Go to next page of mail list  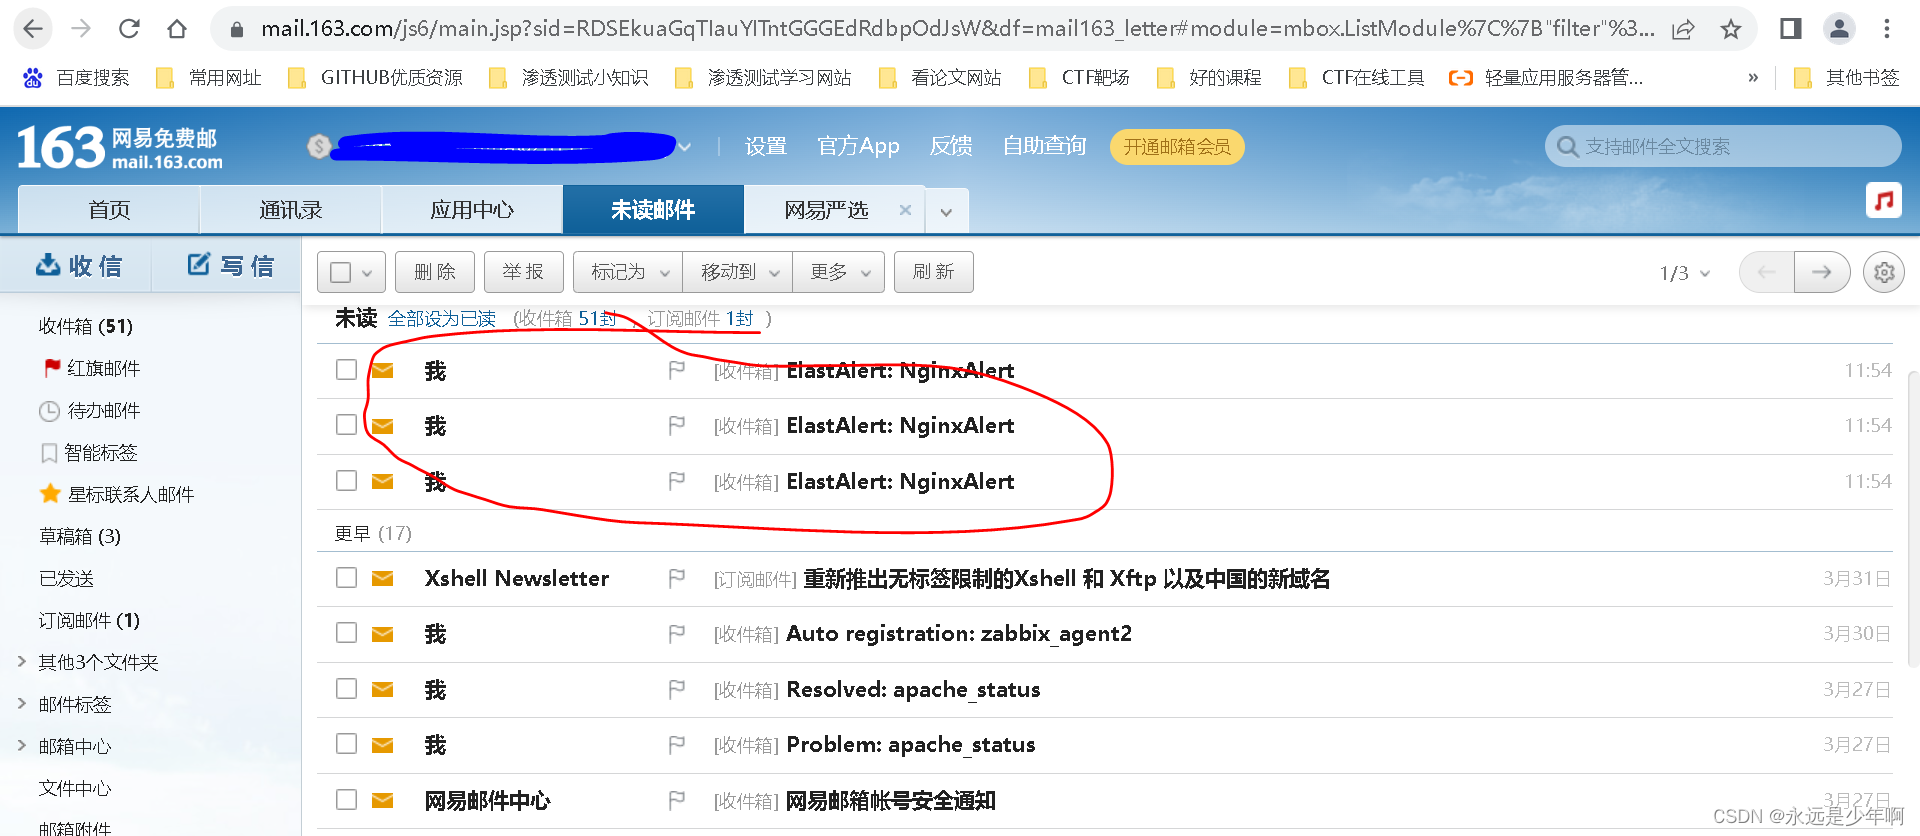click(1822, 272)
